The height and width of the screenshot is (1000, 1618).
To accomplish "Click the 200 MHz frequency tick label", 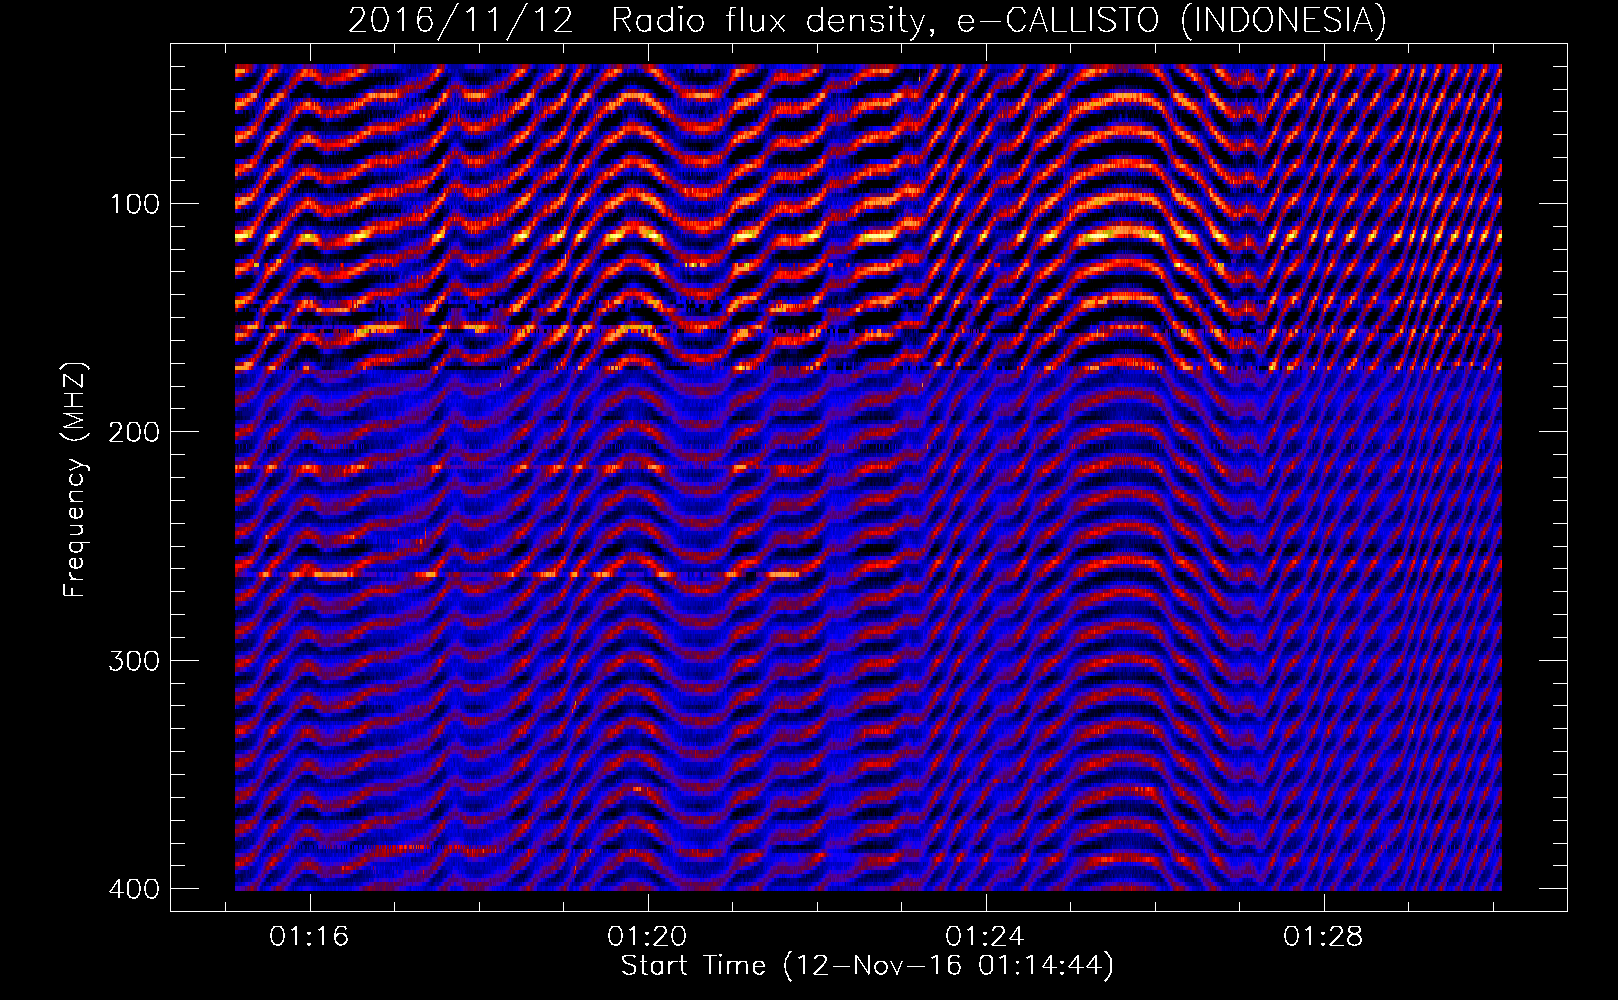I will 133,431.
